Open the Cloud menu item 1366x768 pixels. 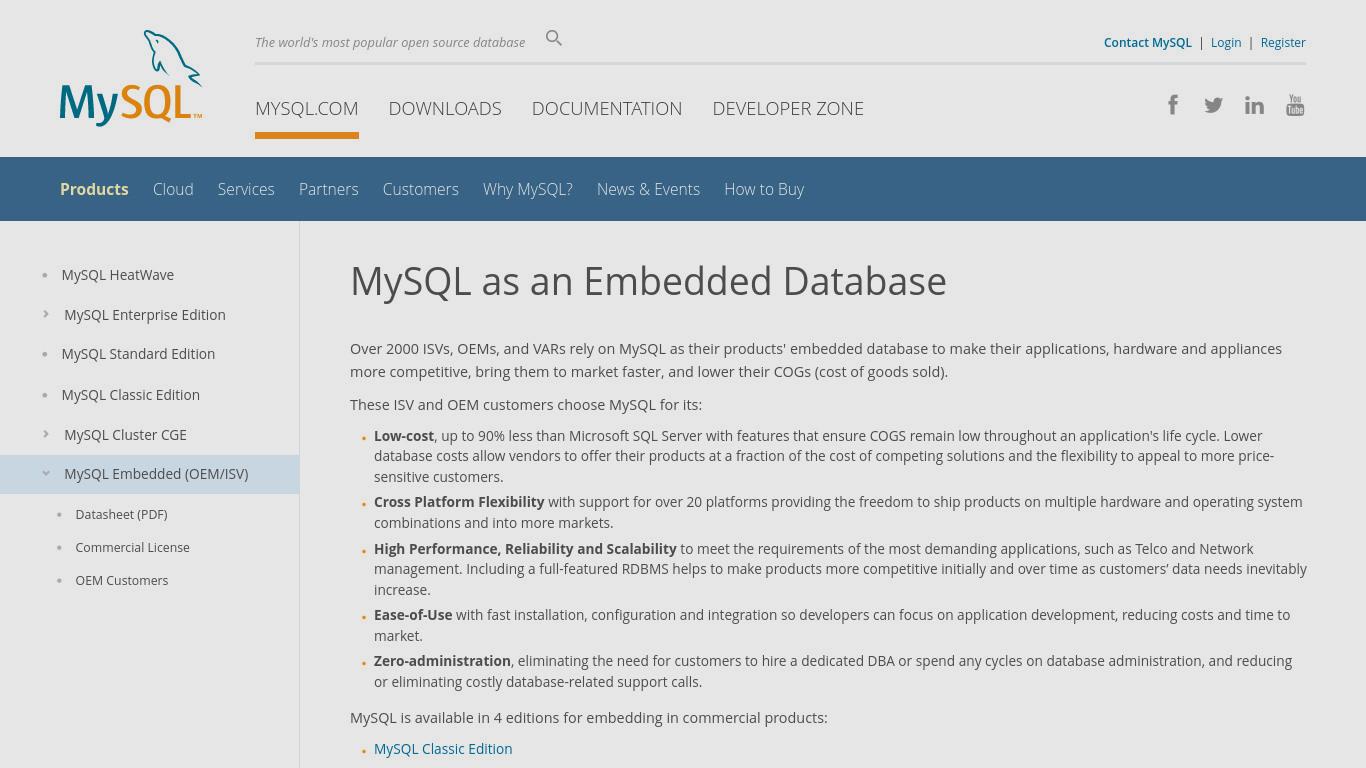(x=173, y=189)
